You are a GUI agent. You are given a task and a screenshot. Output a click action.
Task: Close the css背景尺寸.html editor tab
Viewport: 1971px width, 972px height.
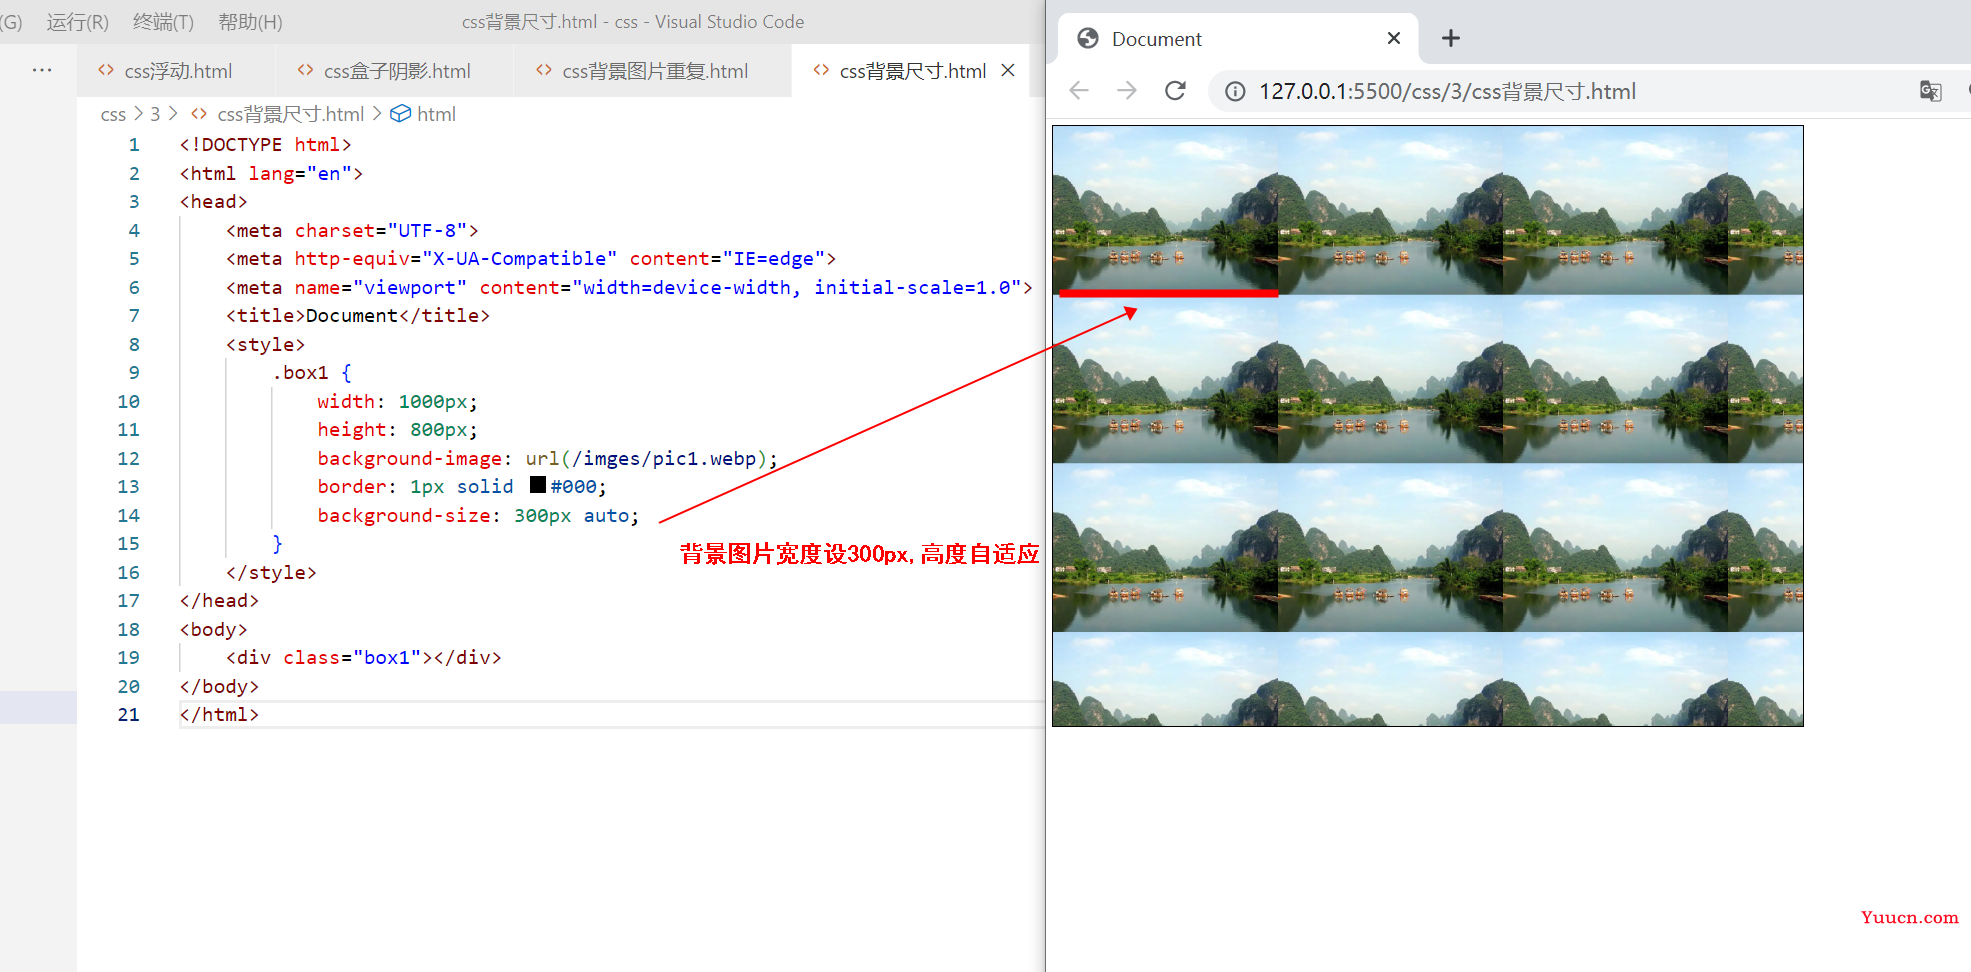[1008, 70]
